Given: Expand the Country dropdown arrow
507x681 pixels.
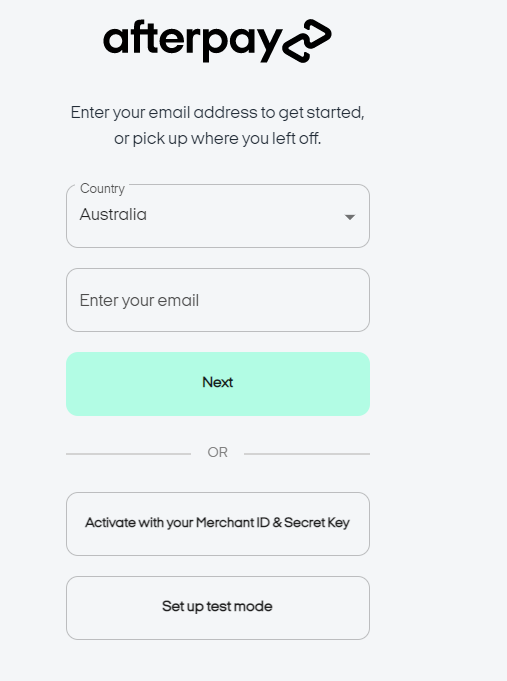Looking at the screenshot, I should (350, 217).
